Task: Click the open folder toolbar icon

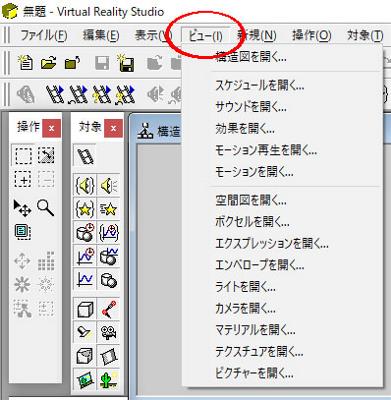Action: point(49,63)
